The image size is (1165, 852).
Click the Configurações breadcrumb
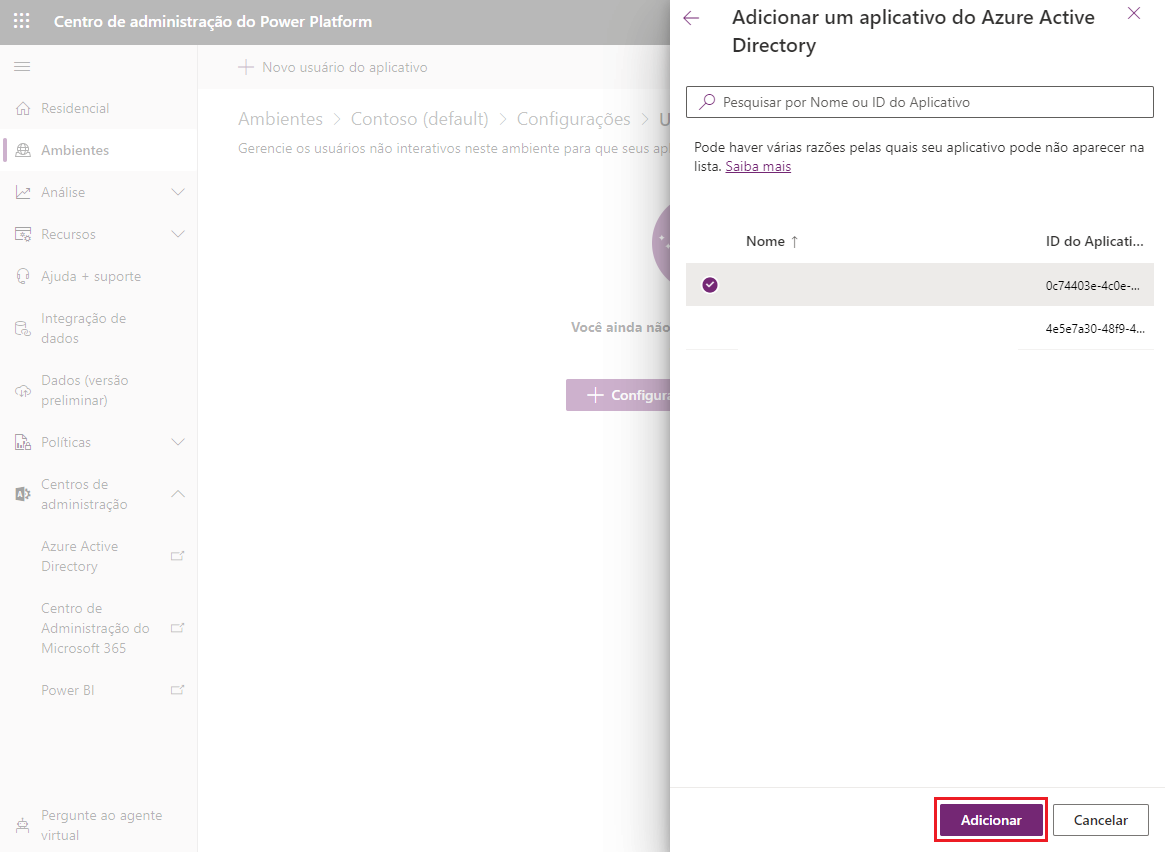(574, 119)
